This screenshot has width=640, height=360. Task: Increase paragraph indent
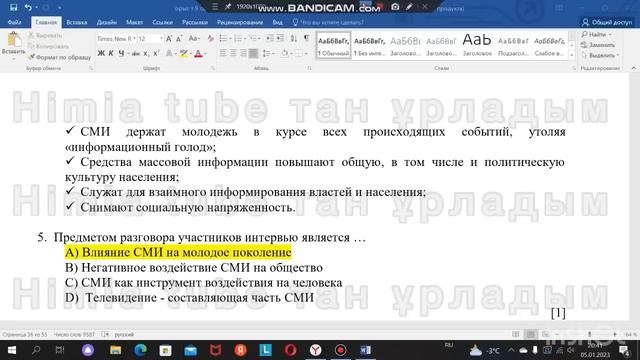coord(280,38)
